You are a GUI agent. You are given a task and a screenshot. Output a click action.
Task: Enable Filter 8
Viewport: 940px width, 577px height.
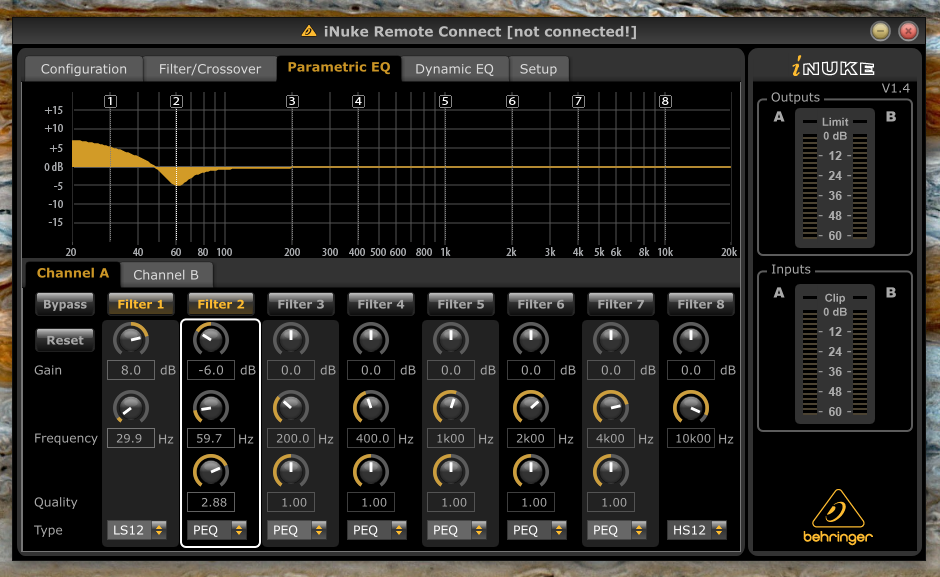(701, 304)
